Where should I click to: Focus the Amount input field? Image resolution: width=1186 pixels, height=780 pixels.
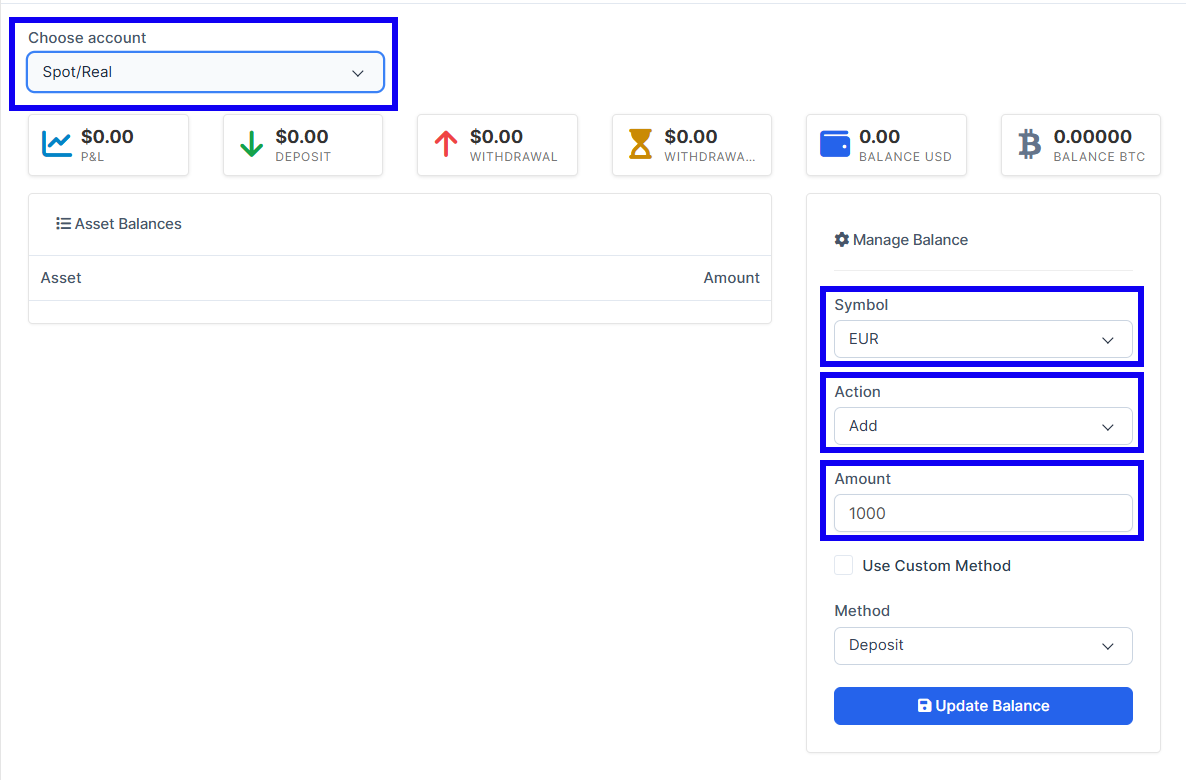(983, 514)
